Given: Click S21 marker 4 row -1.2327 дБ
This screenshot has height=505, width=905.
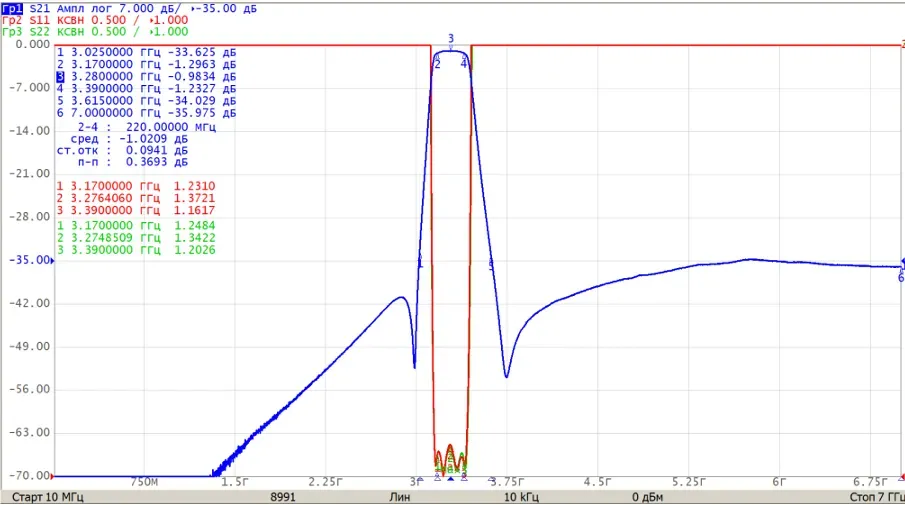Looking at the screenshot, I should click(147, 89).
